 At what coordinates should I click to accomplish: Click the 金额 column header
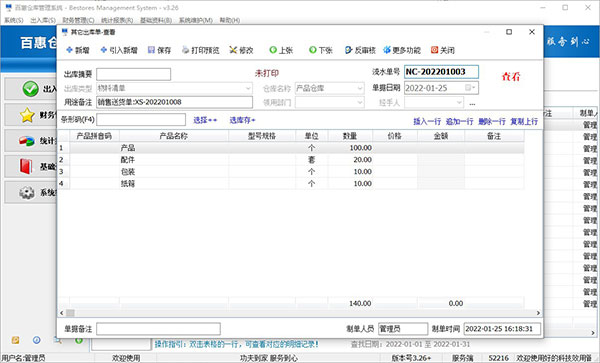click(441, 136)
